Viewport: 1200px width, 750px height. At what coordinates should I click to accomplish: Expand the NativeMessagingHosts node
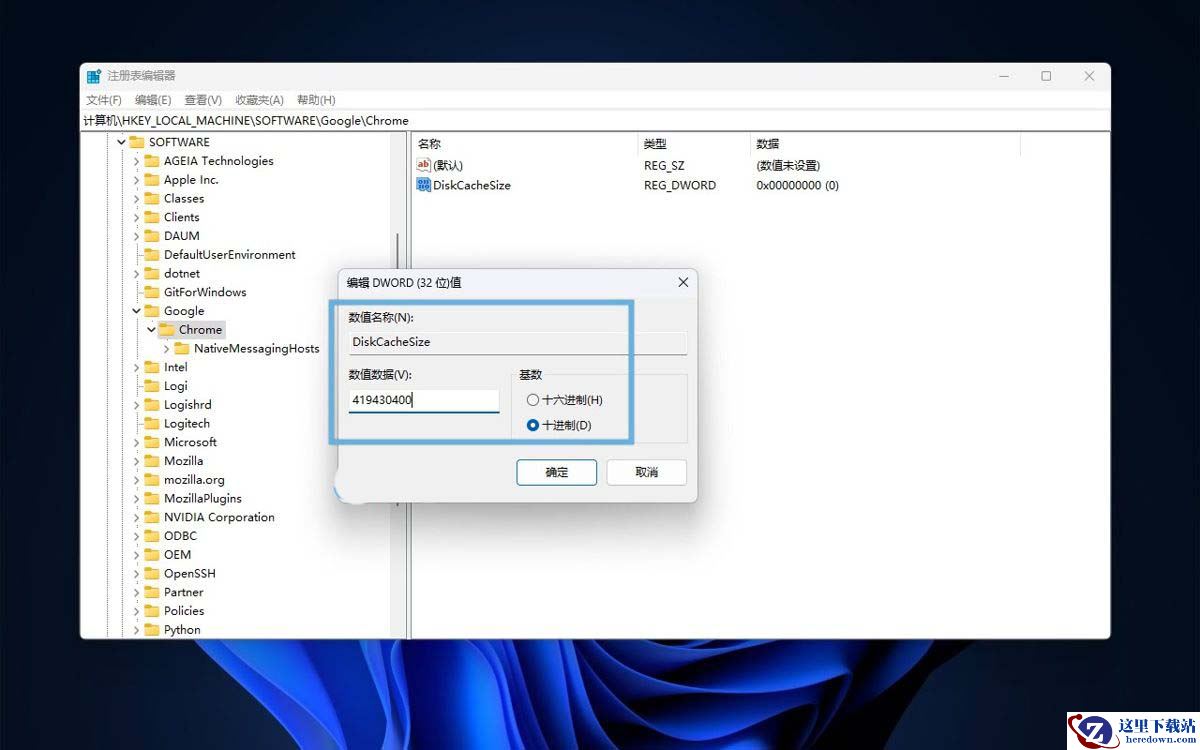(166, 348)
